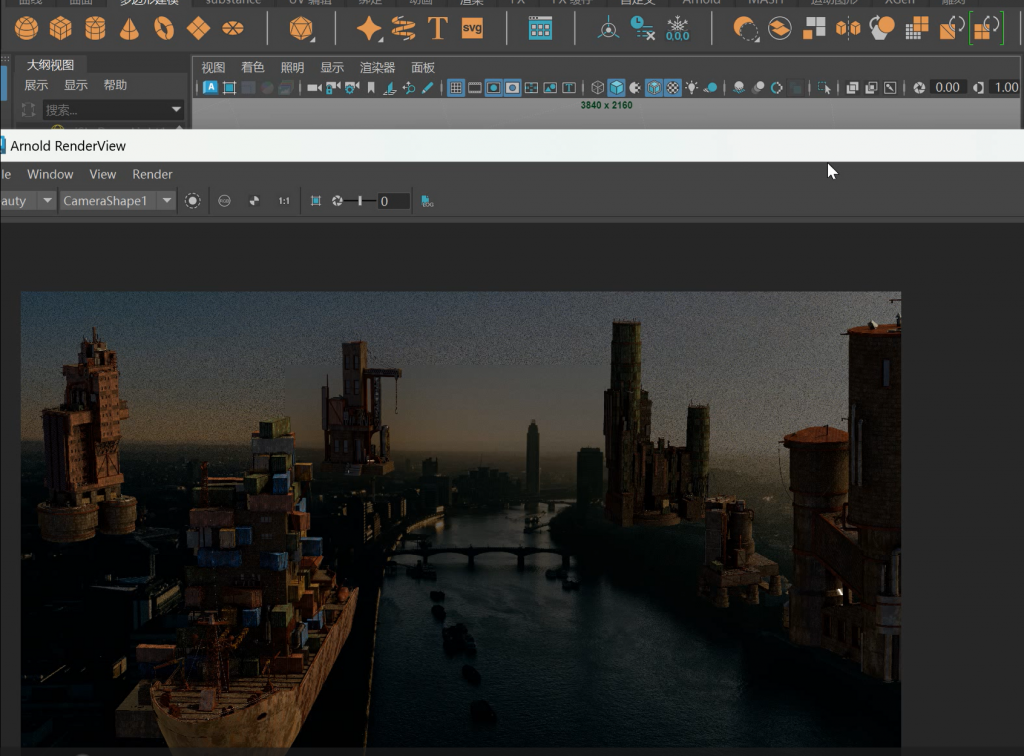
Task: Click the 1:1 zoom button in RenderView
Action: (284, 201)
